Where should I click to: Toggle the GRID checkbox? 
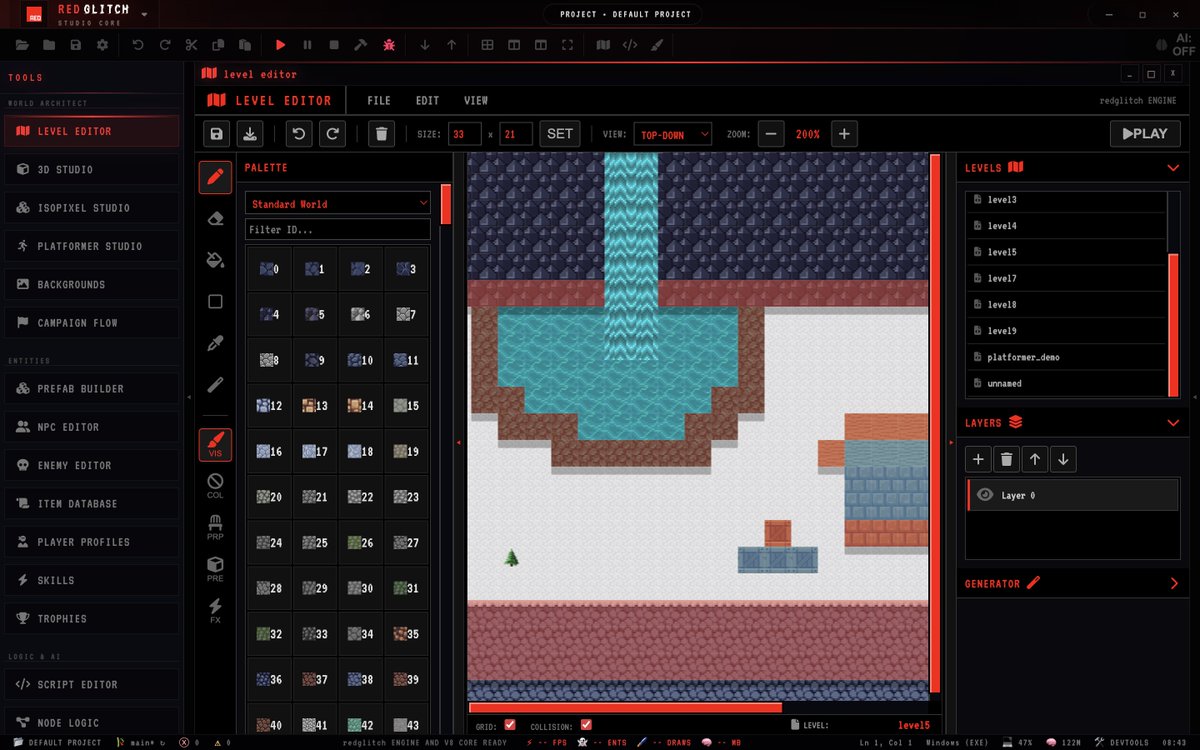pos(510,725)
